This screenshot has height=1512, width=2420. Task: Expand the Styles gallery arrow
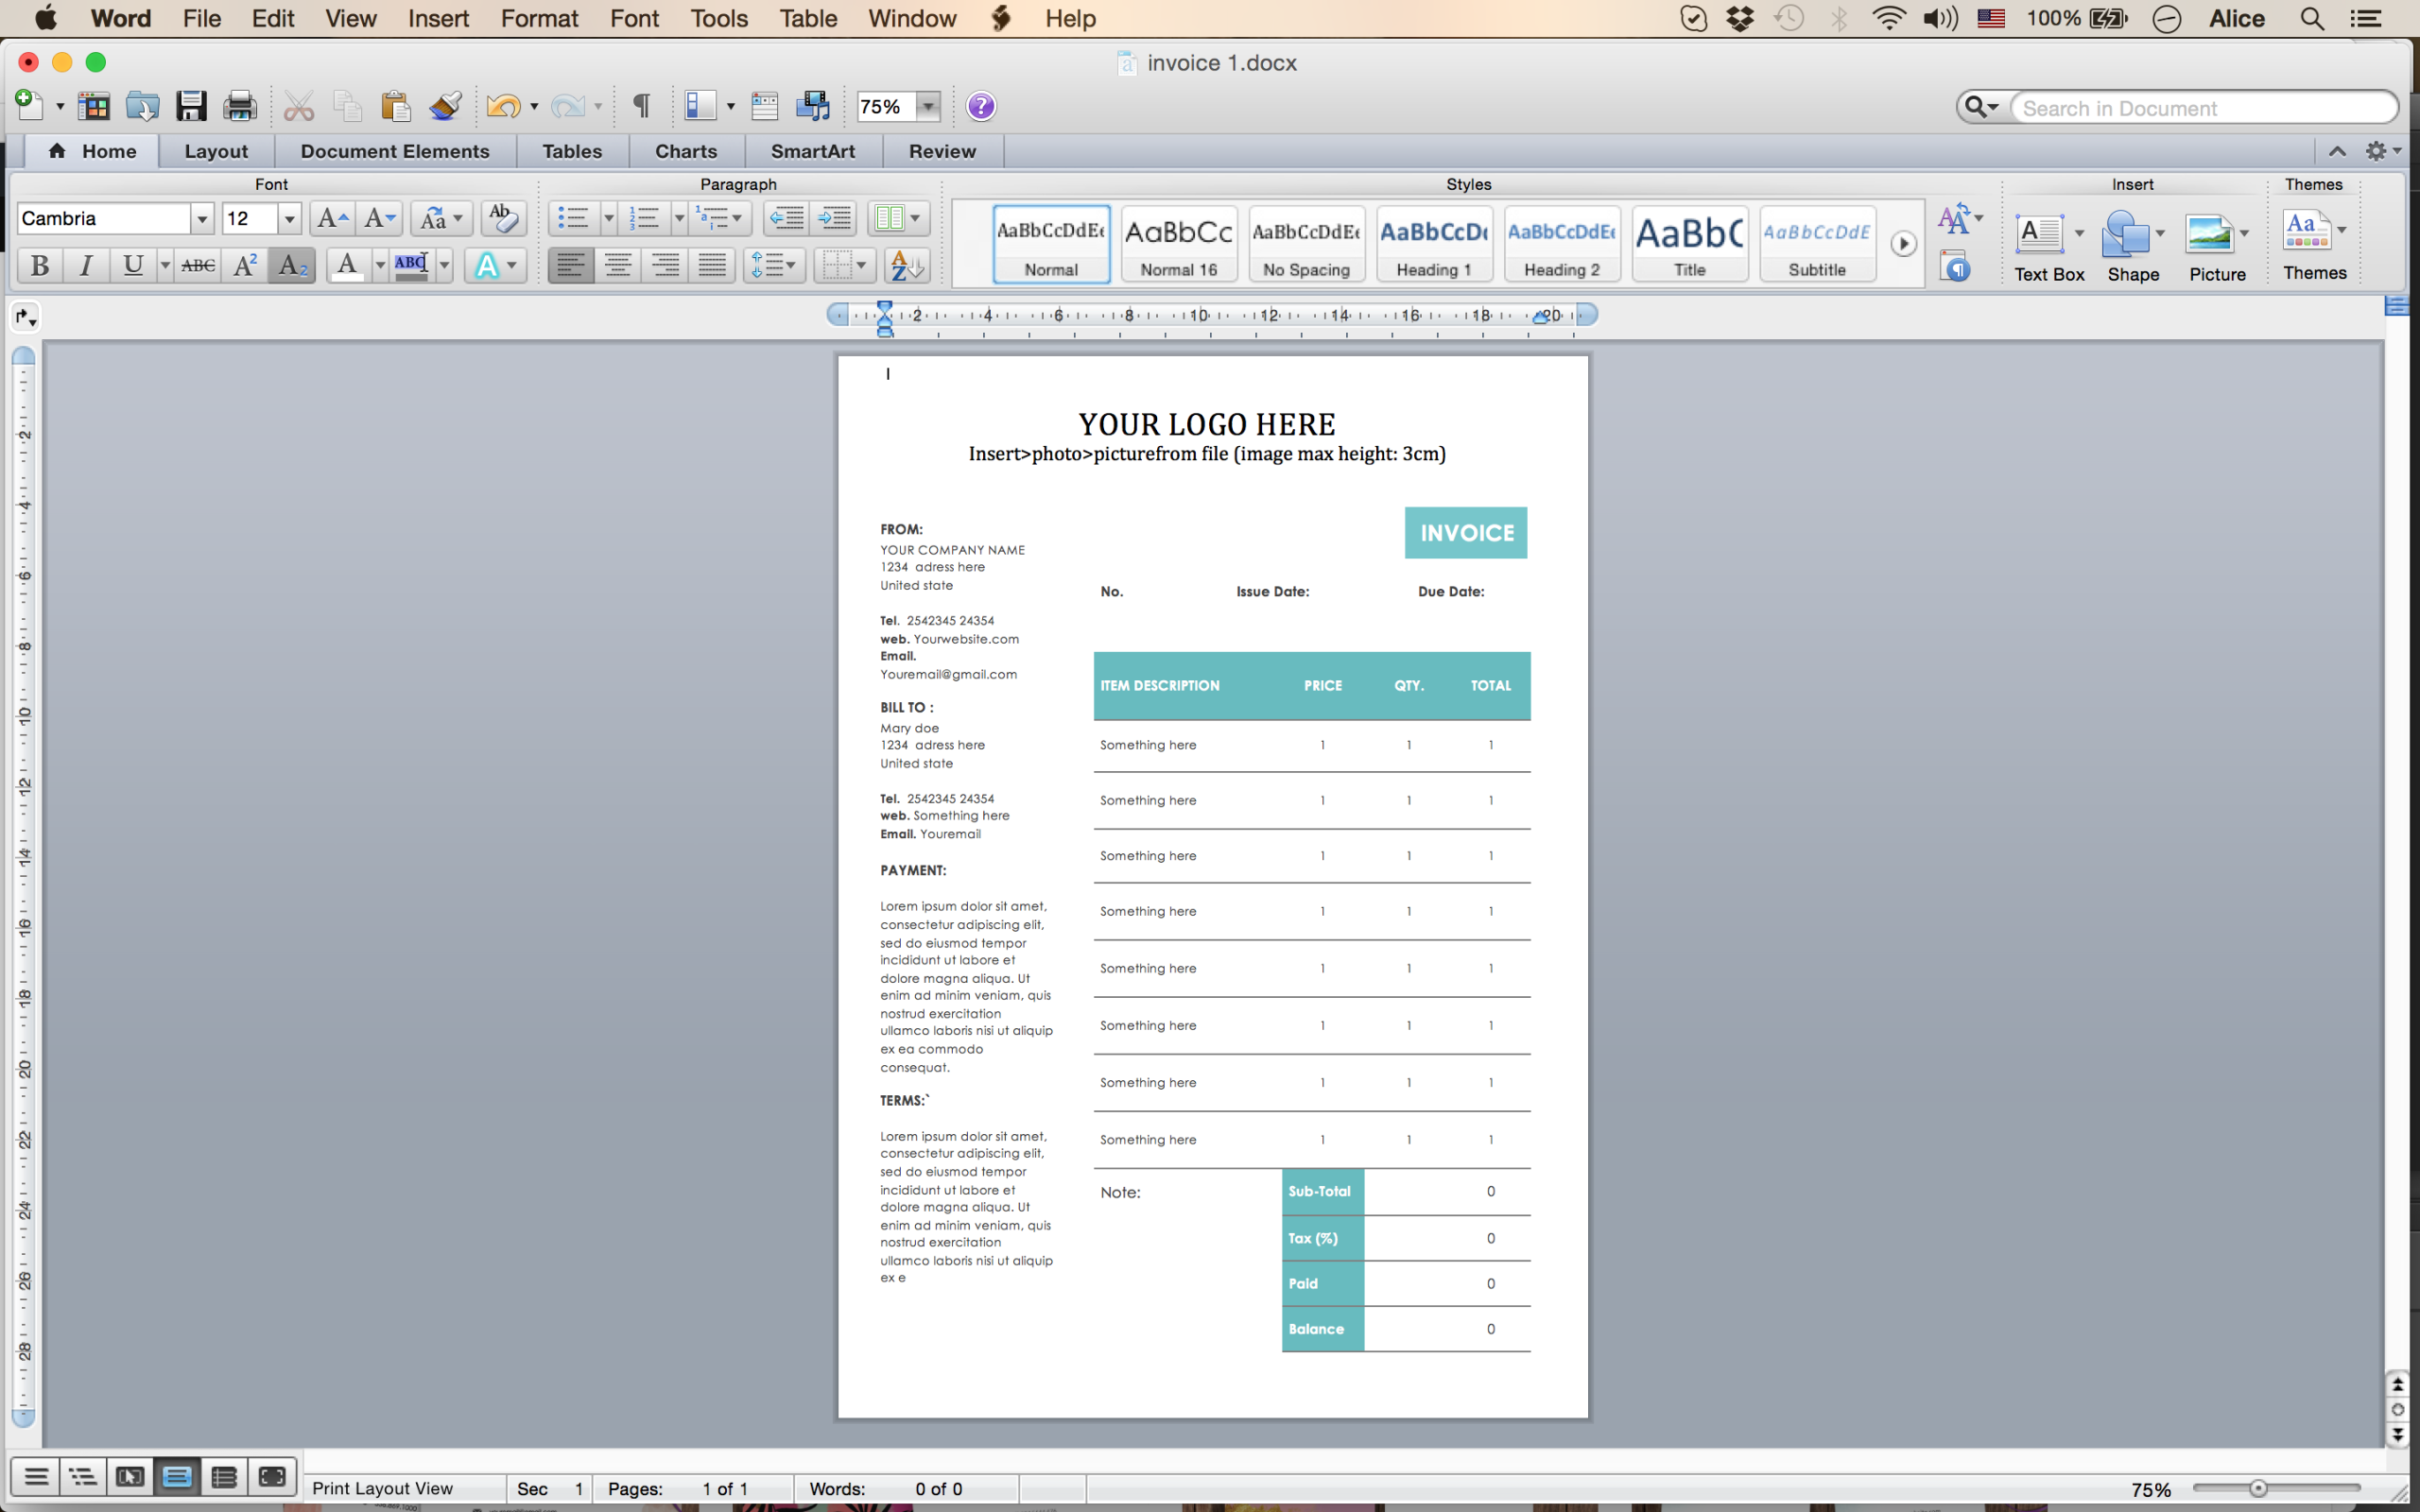tap(1903, 244)
